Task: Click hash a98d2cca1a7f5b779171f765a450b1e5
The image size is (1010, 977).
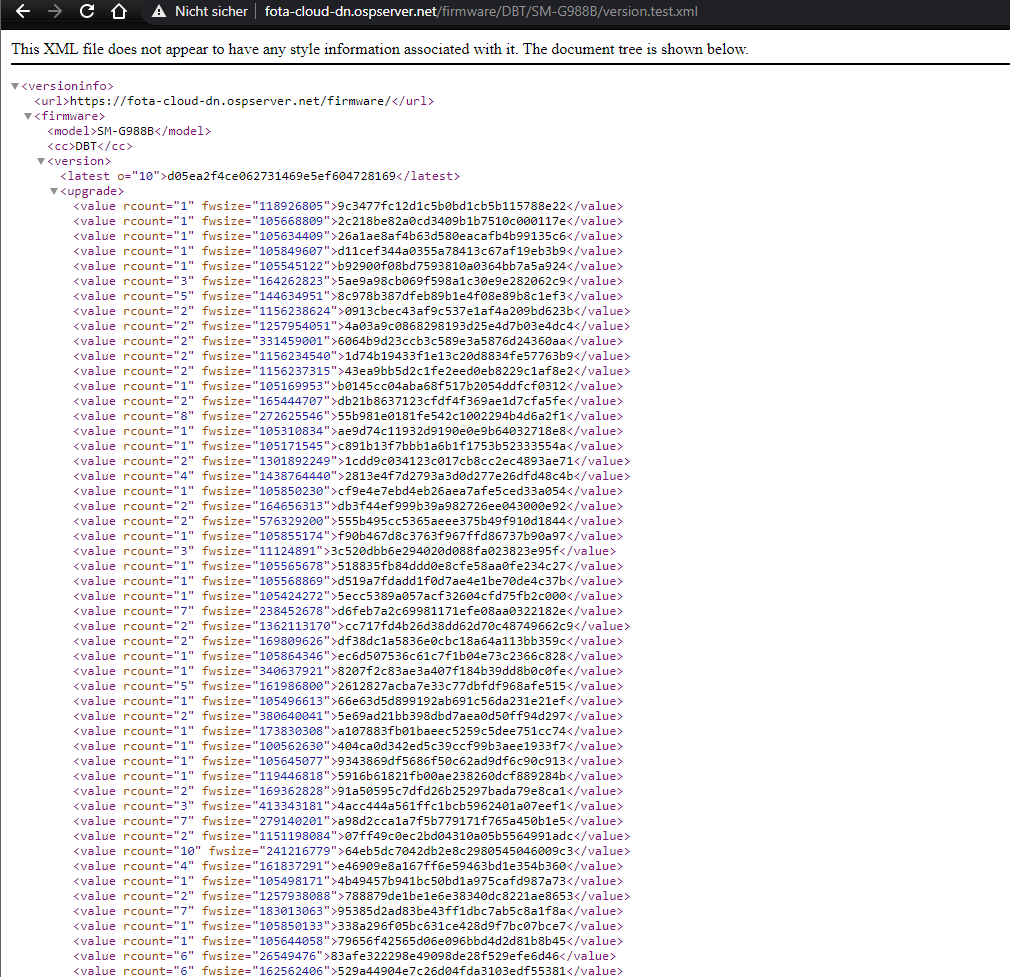Action: [452, 820]
